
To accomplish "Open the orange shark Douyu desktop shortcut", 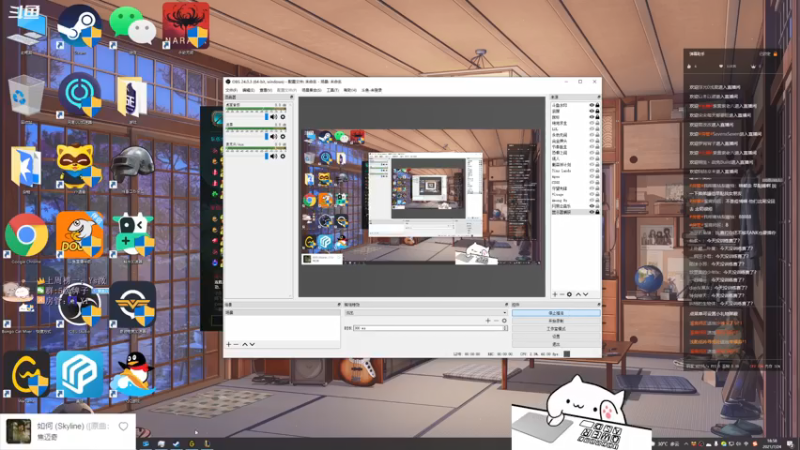I will (x=80, y=235).
